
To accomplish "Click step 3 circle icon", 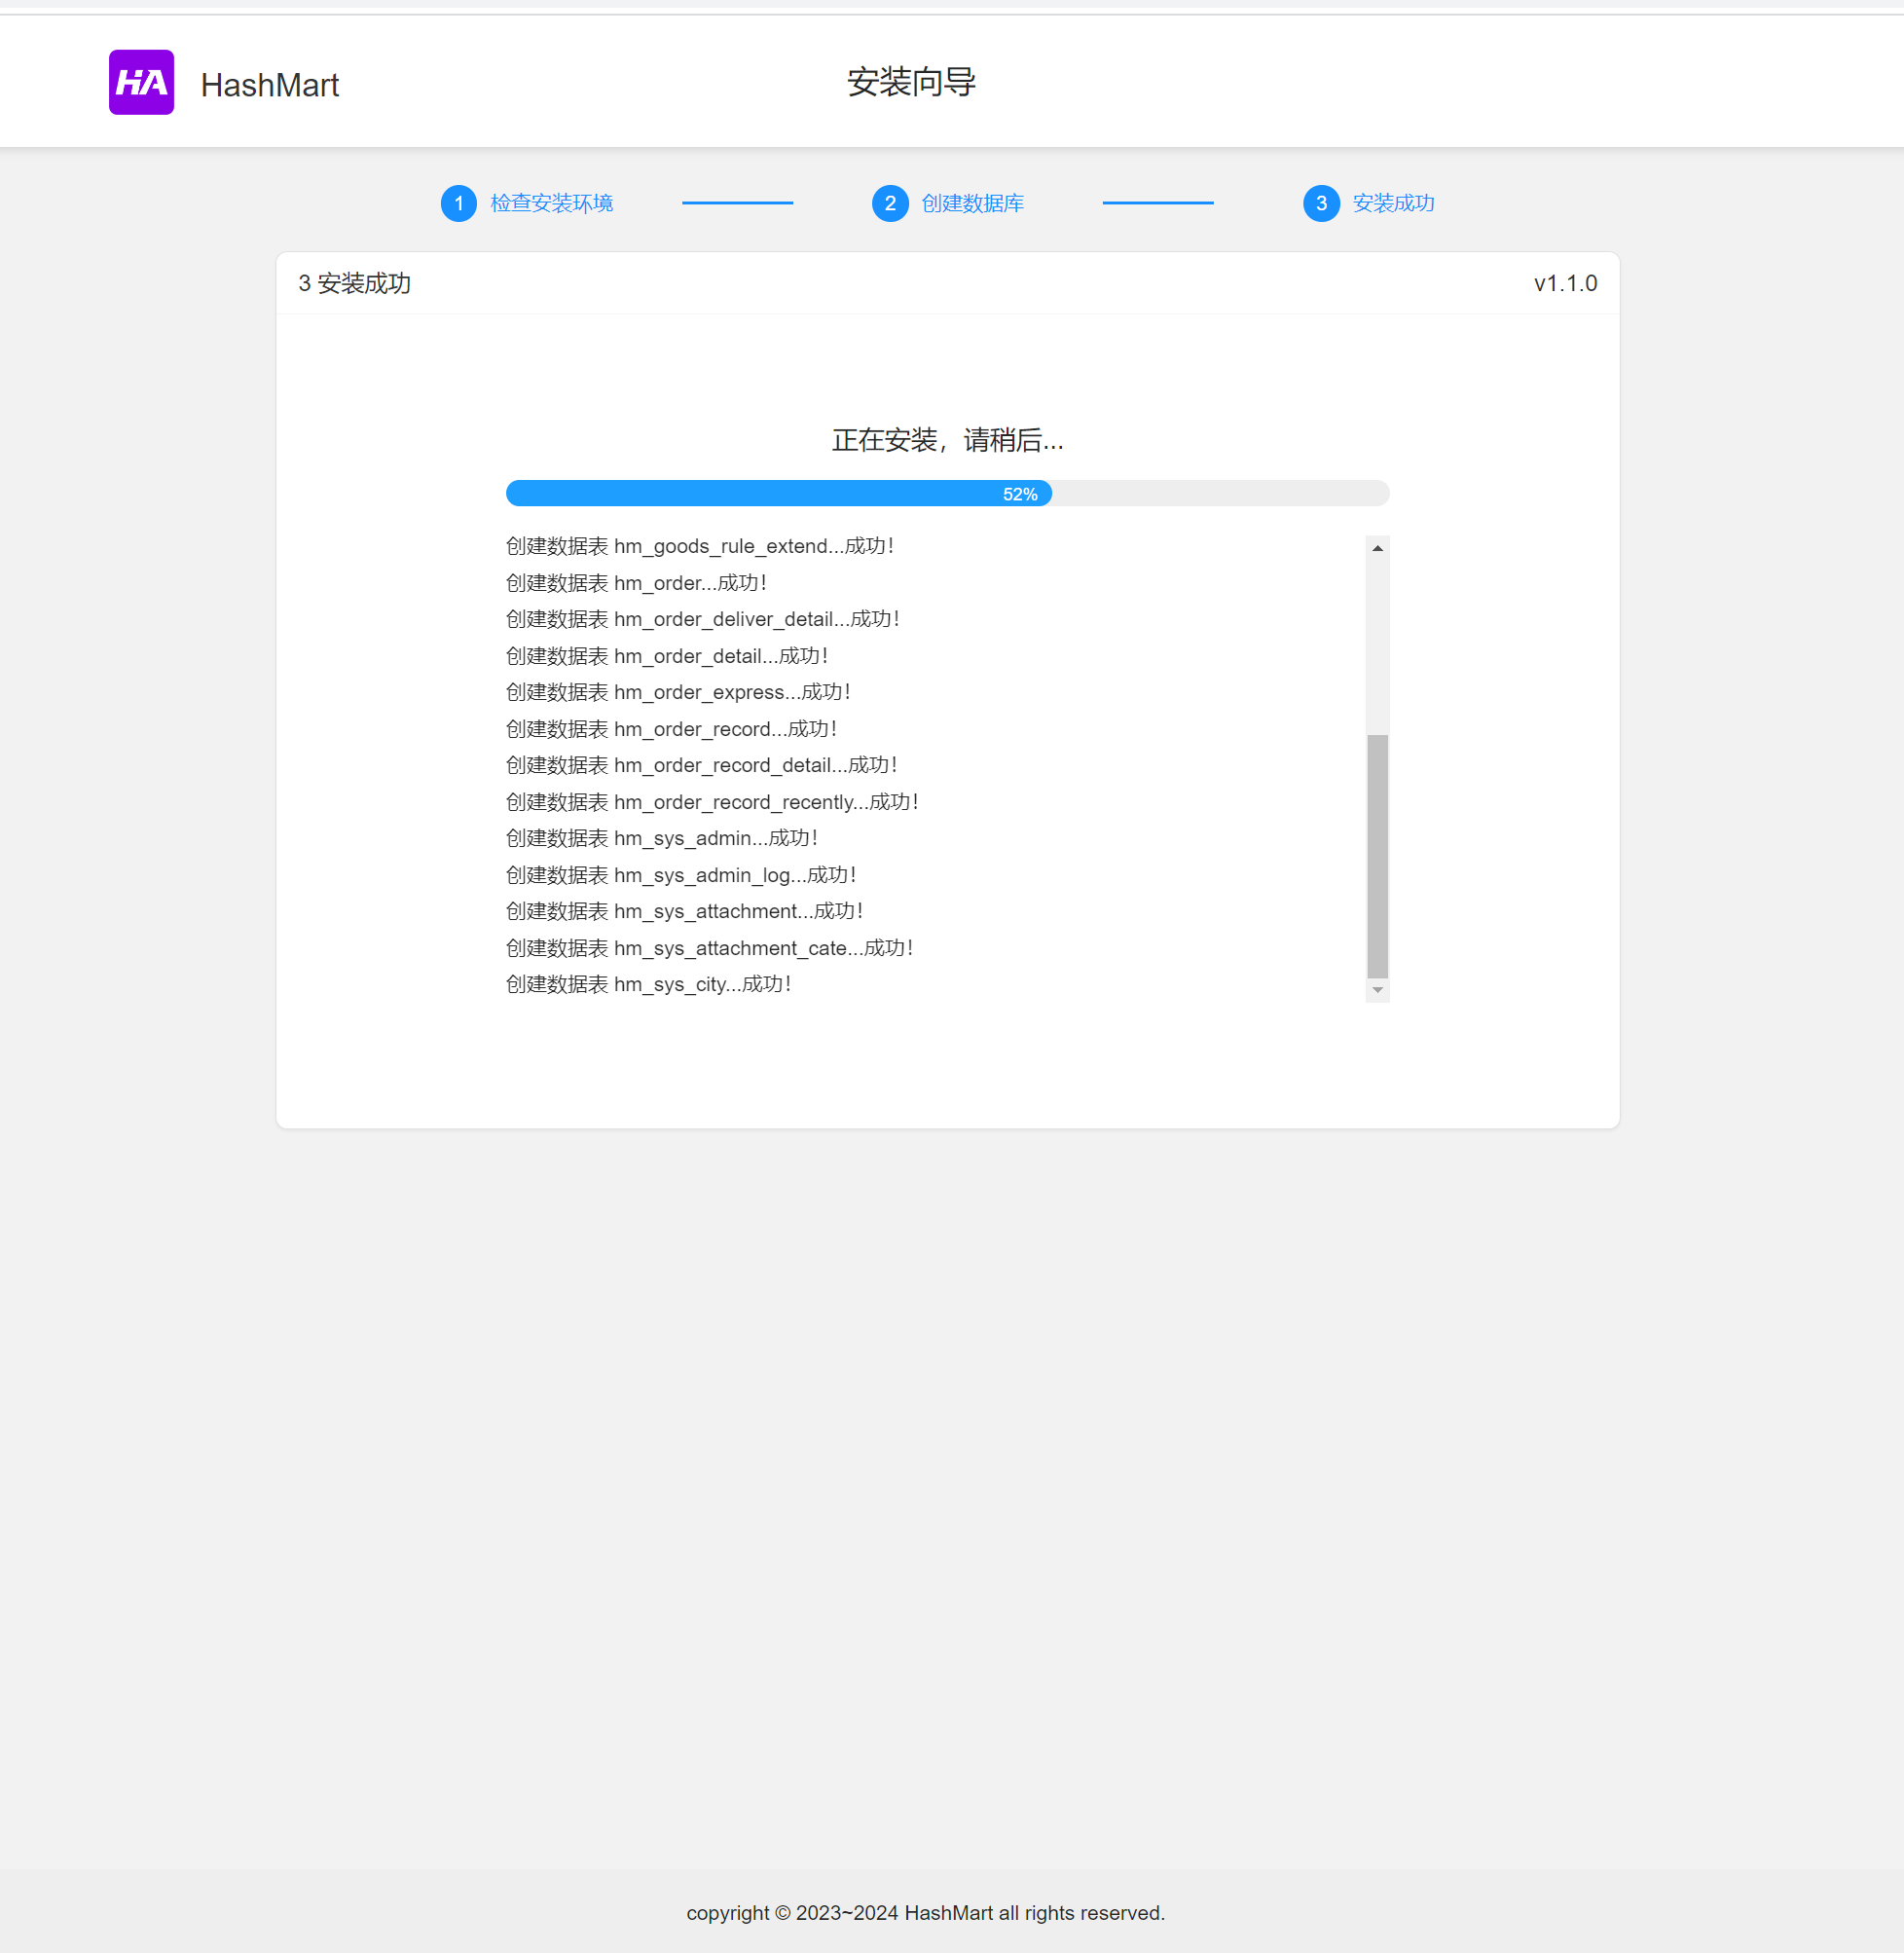I will pos(1320,203).
